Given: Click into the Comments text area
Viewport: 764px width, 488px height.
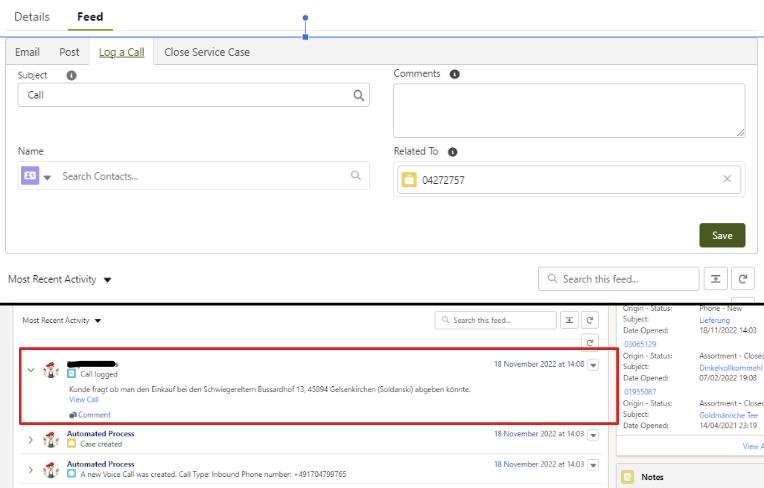Looking at the screenshot, I should coord(568,110).
